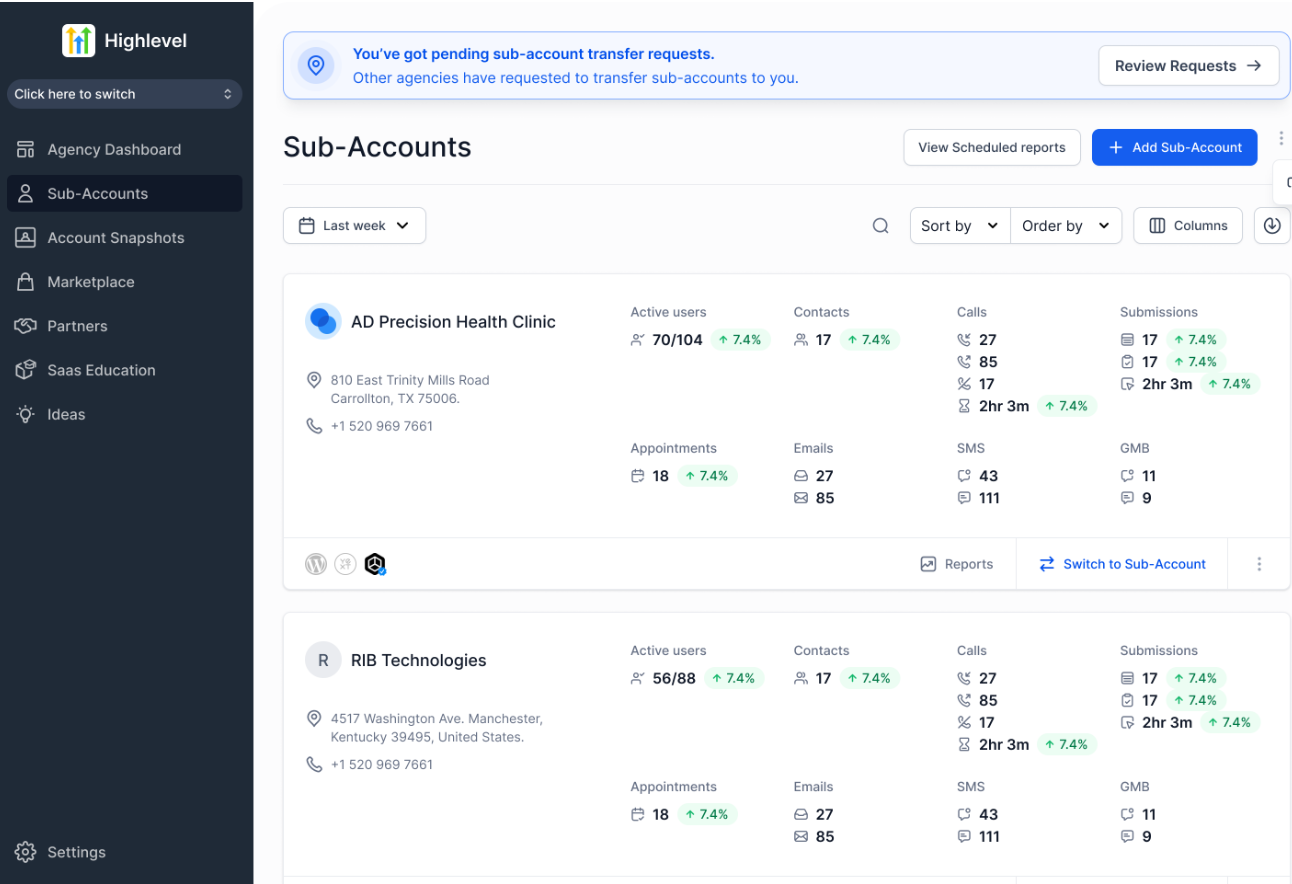
Task: Click RIB Technologies SMS value 43
Action: click(x=989, y=814)
